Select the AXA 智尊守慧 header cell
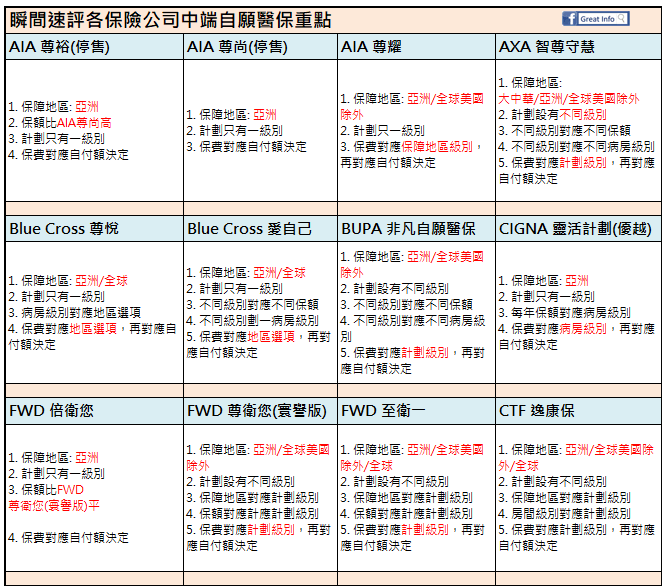664x586 pixels. tap(578, 47)
